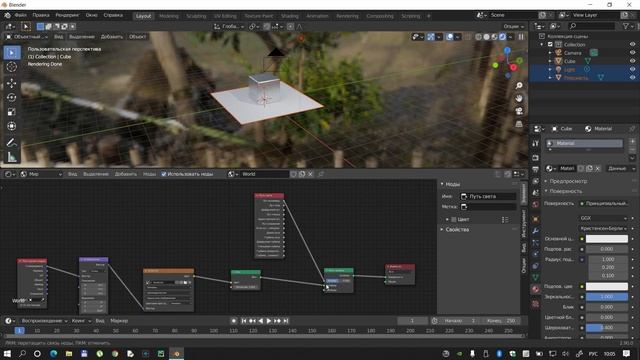The height and width of the screenshot is (360, 640).
Task: Select the Transform tool
Action: 12,126
